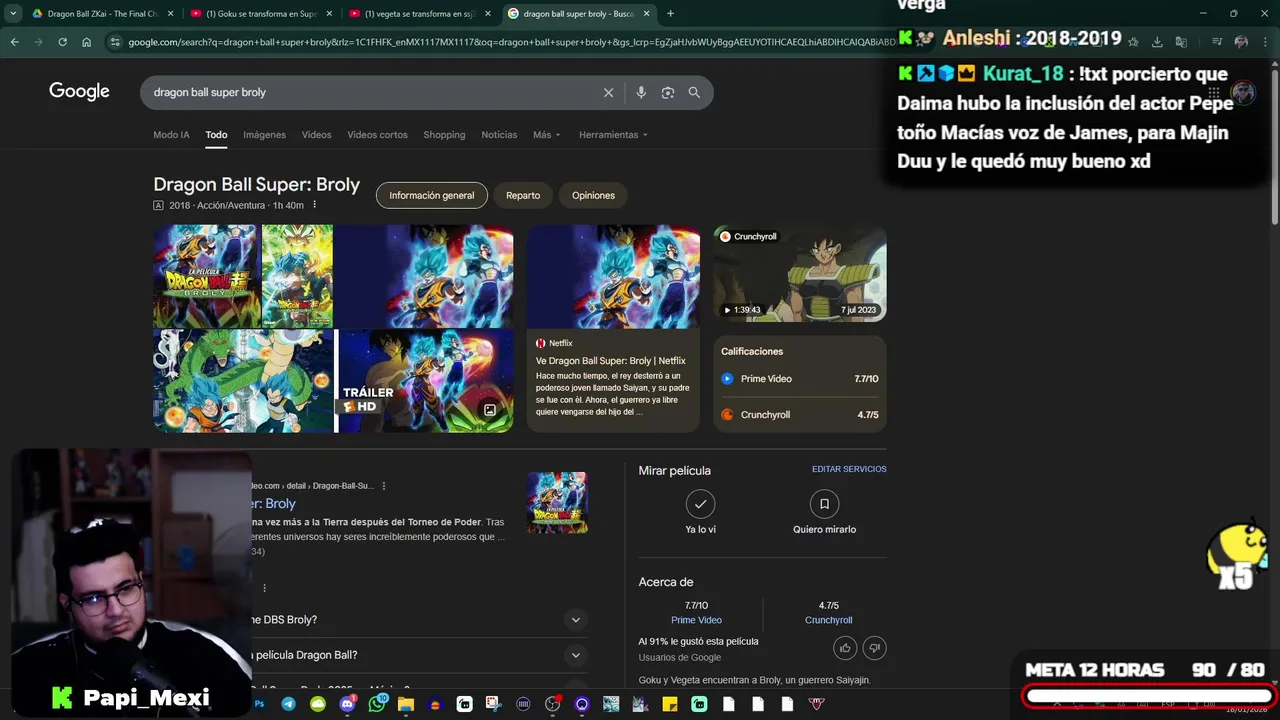
Task: Open a new browser tab
Action: [x=670, y=14]
